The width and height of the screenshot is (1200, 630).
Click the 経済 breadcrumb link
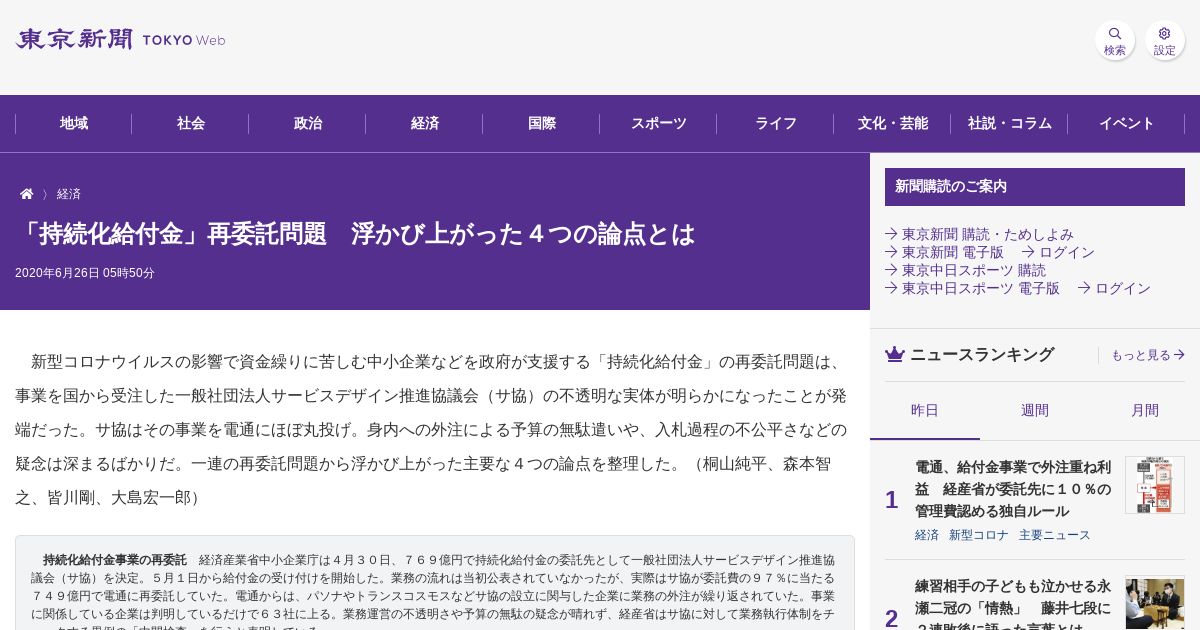[69, 194]
